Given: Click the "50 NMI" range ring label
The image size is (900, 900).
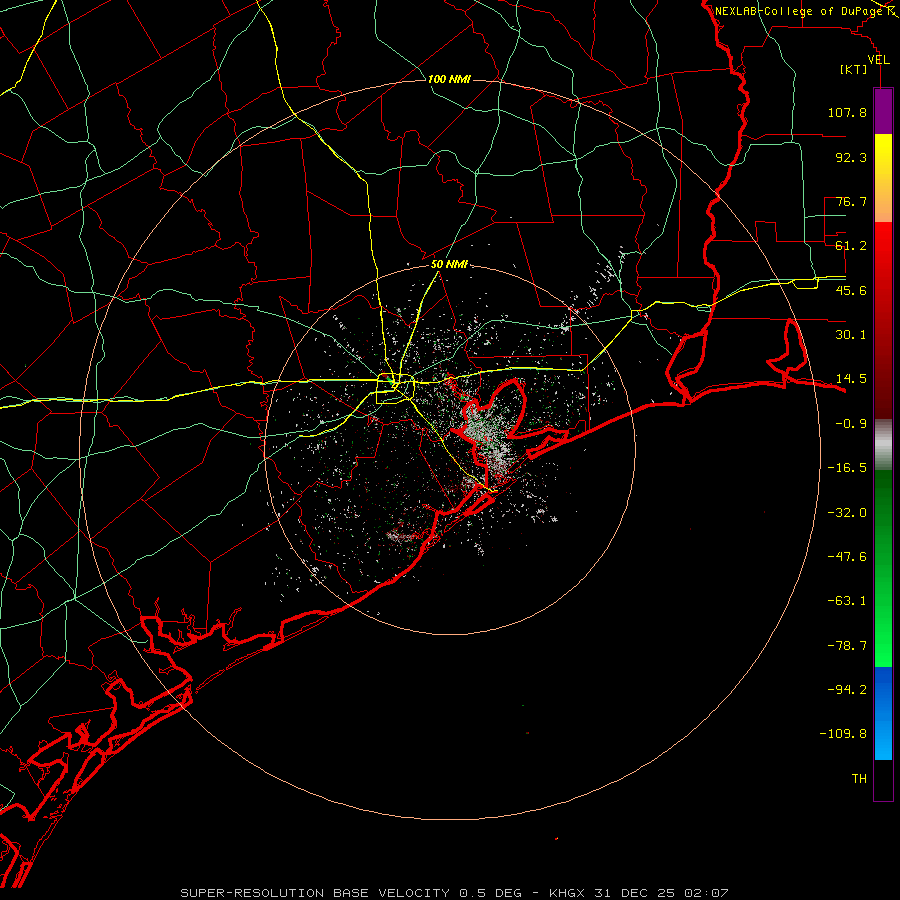Looking at the screenshot, I should pyautogui.click(x=449, y=265).
